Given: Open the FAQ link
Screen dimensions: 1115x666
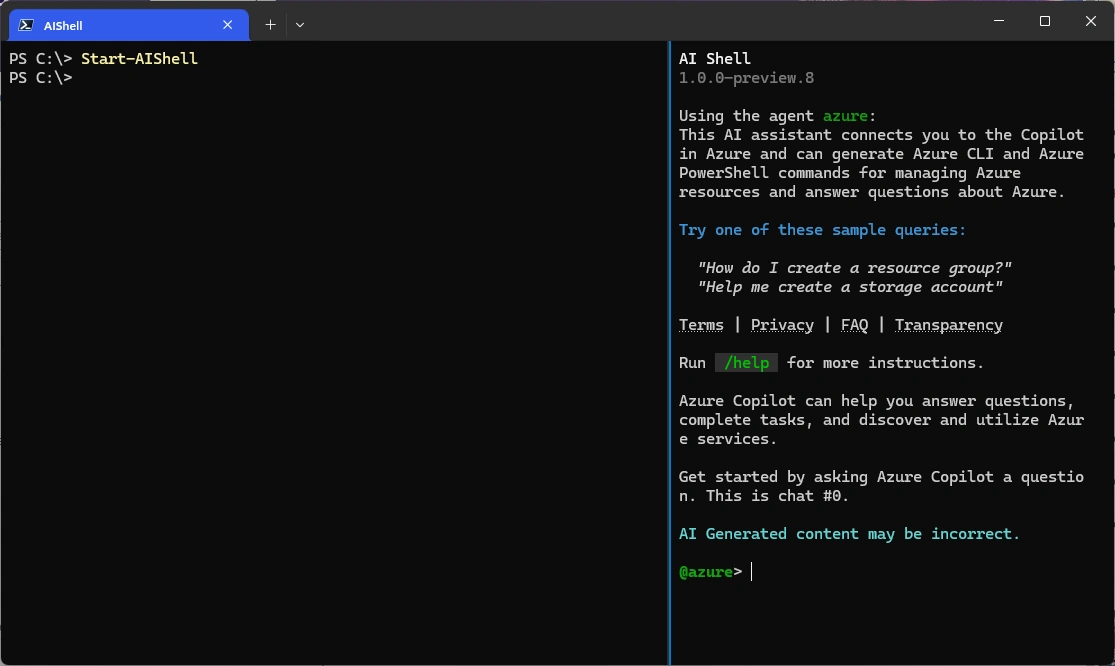Looking at the screenshot, I should pyautogui.click(x=854, y=325).
